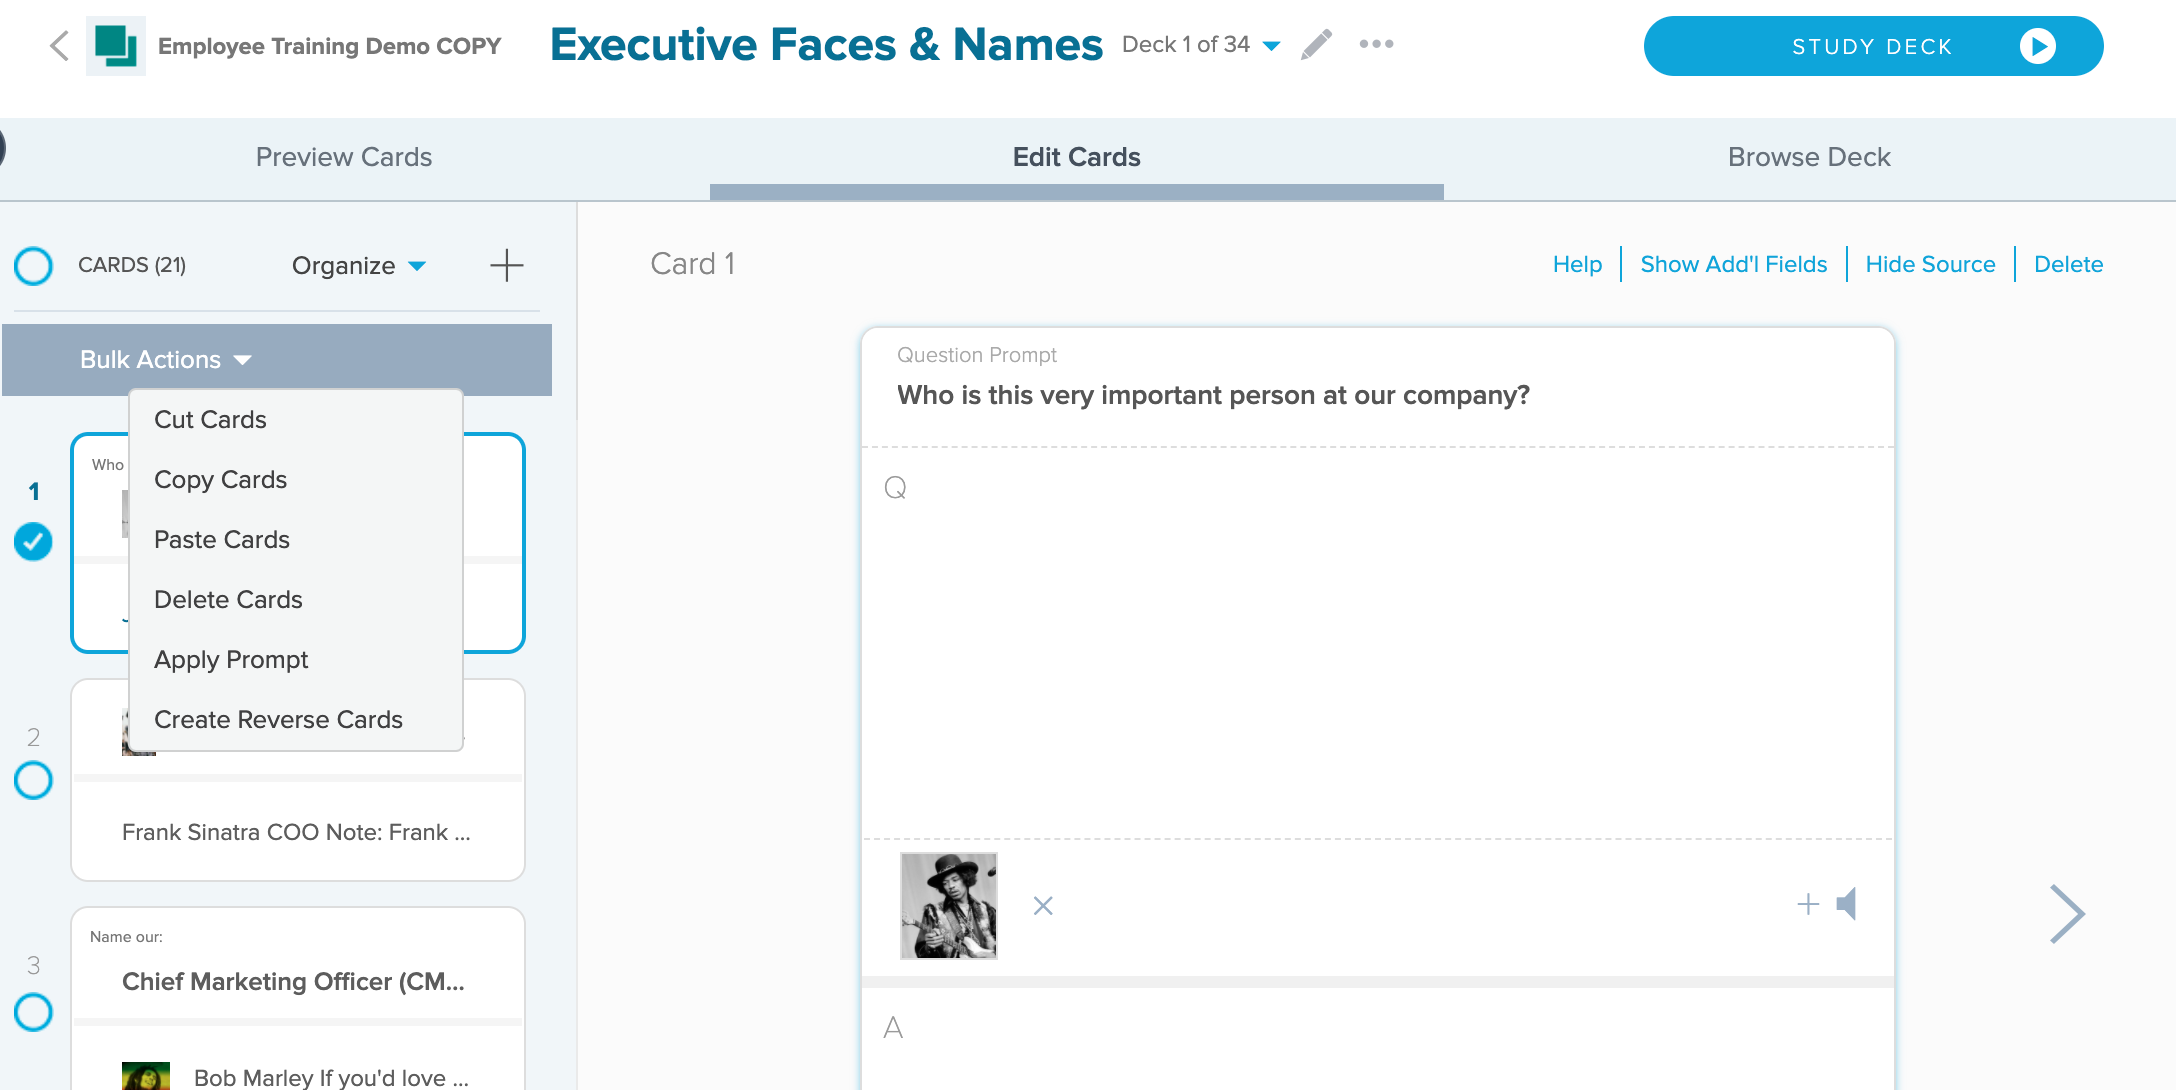Click the pencil edit deck name icon
Image resolution: width=2176 pixels, height=1090 pixels.
pos(1317,45)
